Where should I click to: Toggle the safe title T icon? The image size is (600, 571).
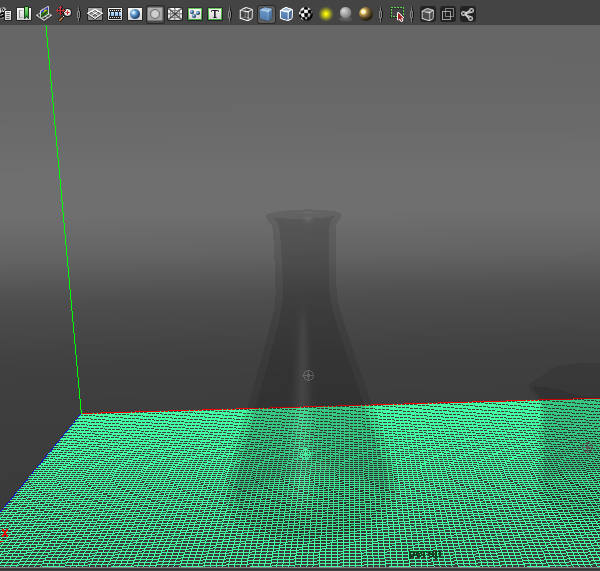pos(214,14)
